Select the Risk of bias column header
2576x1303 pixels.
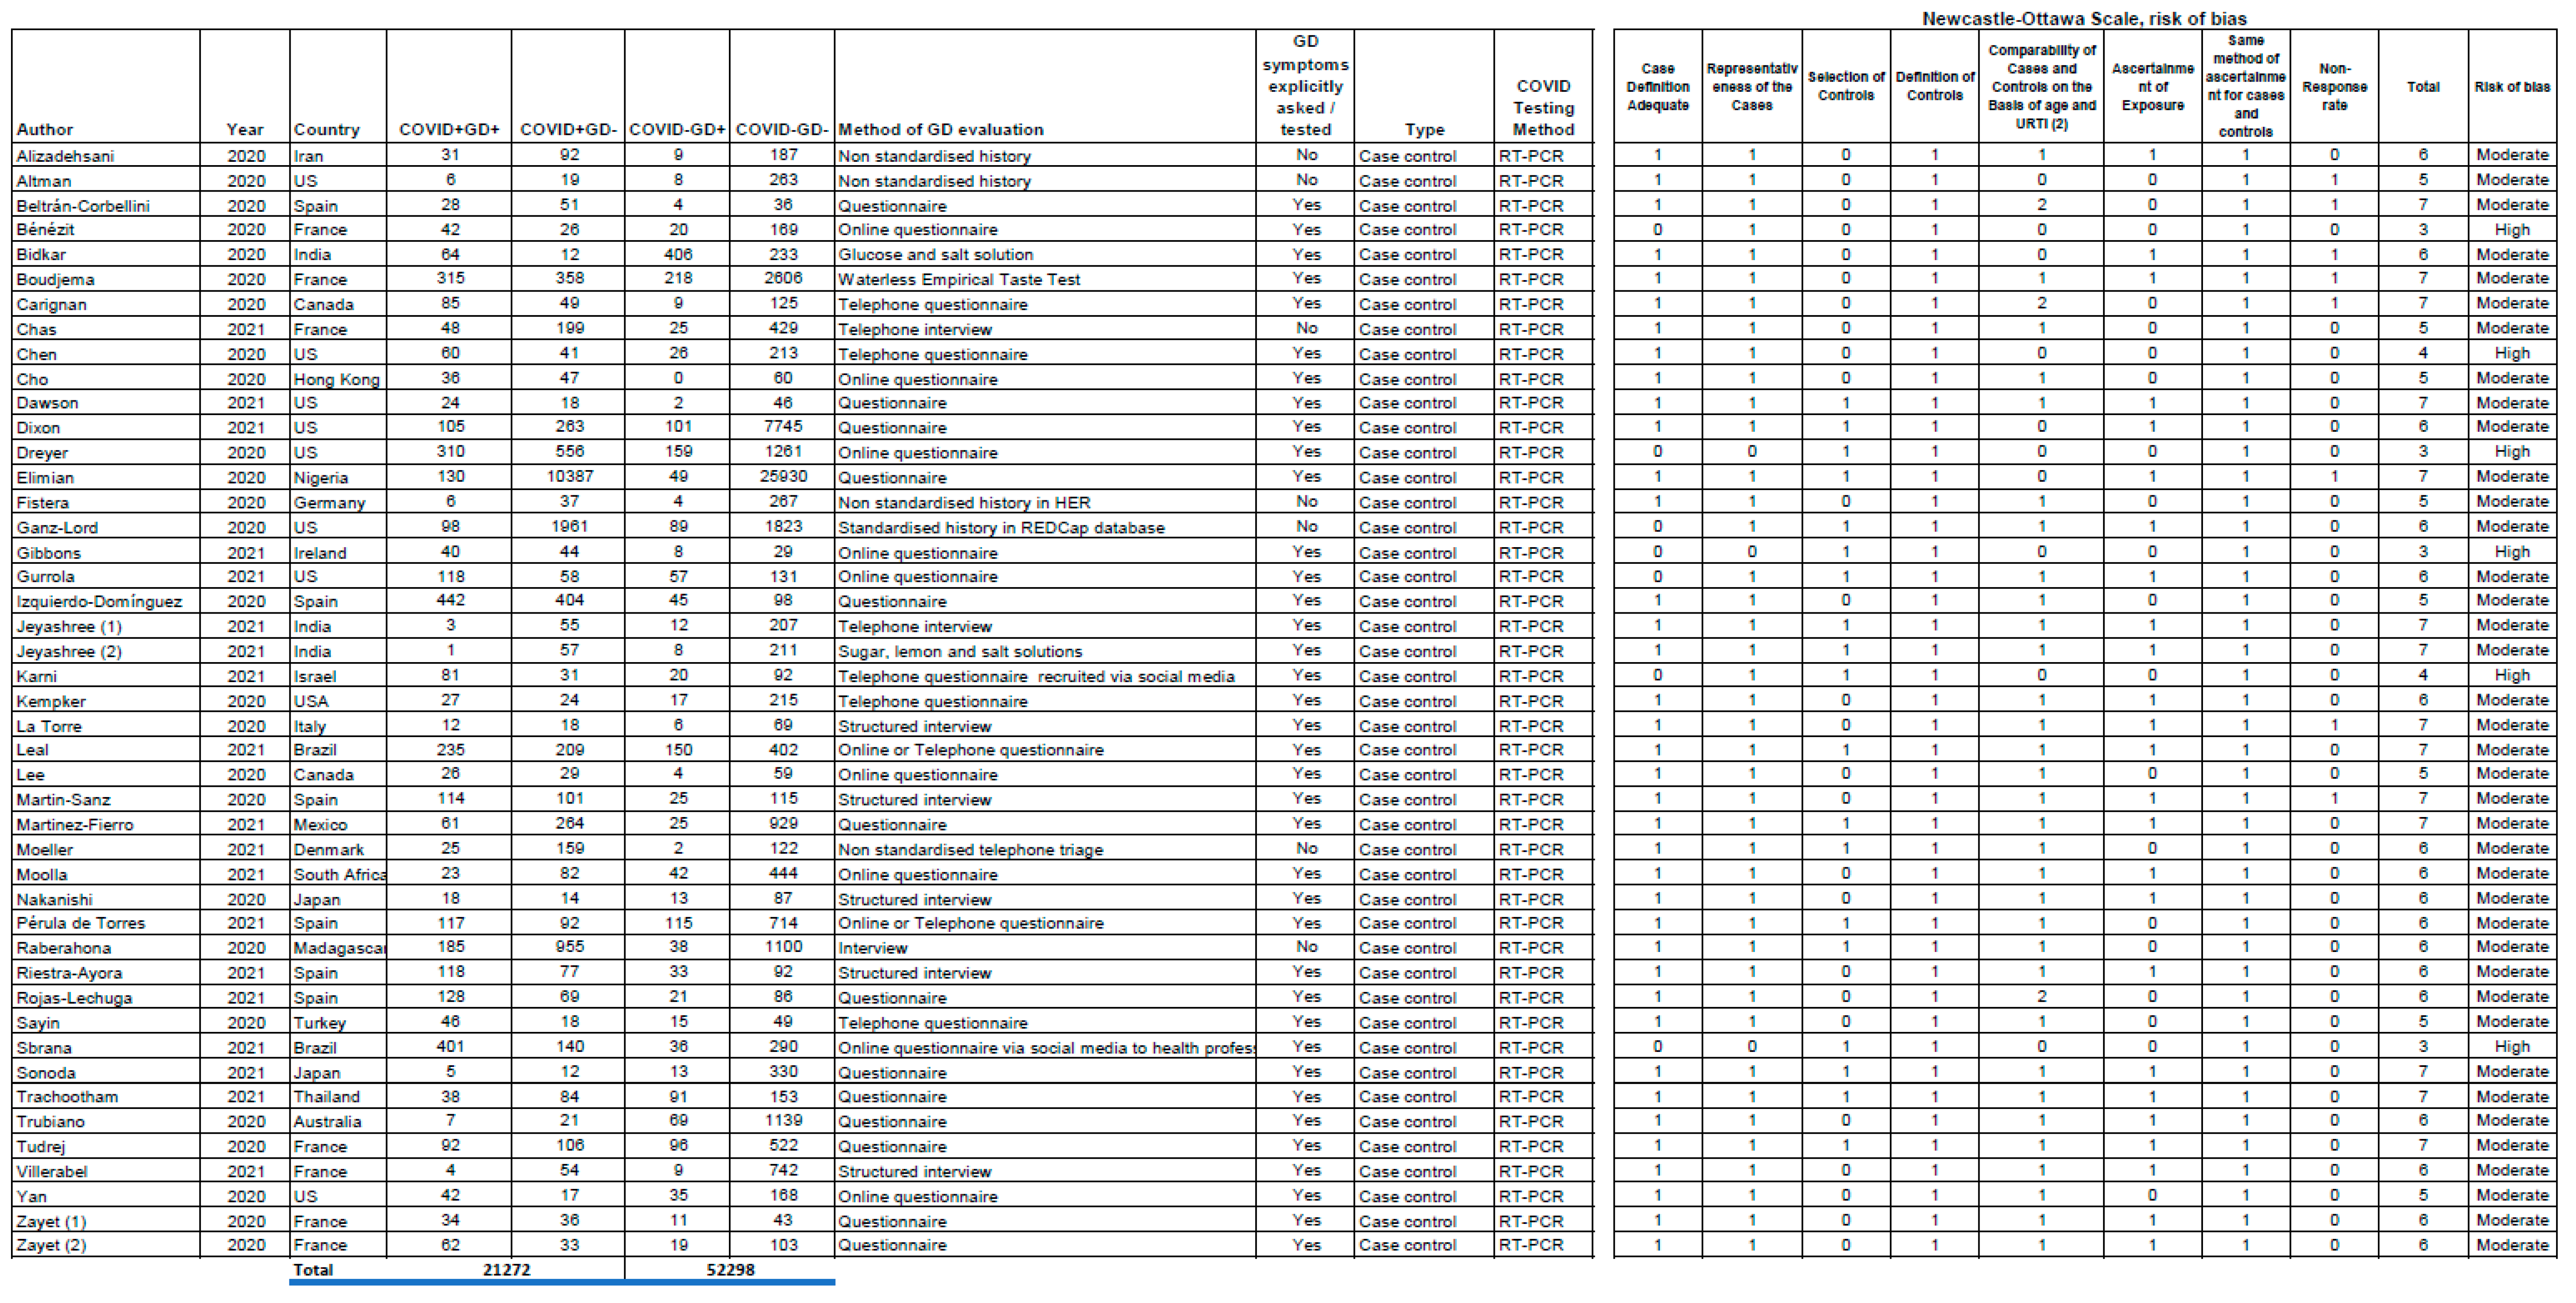point(2511,87)
